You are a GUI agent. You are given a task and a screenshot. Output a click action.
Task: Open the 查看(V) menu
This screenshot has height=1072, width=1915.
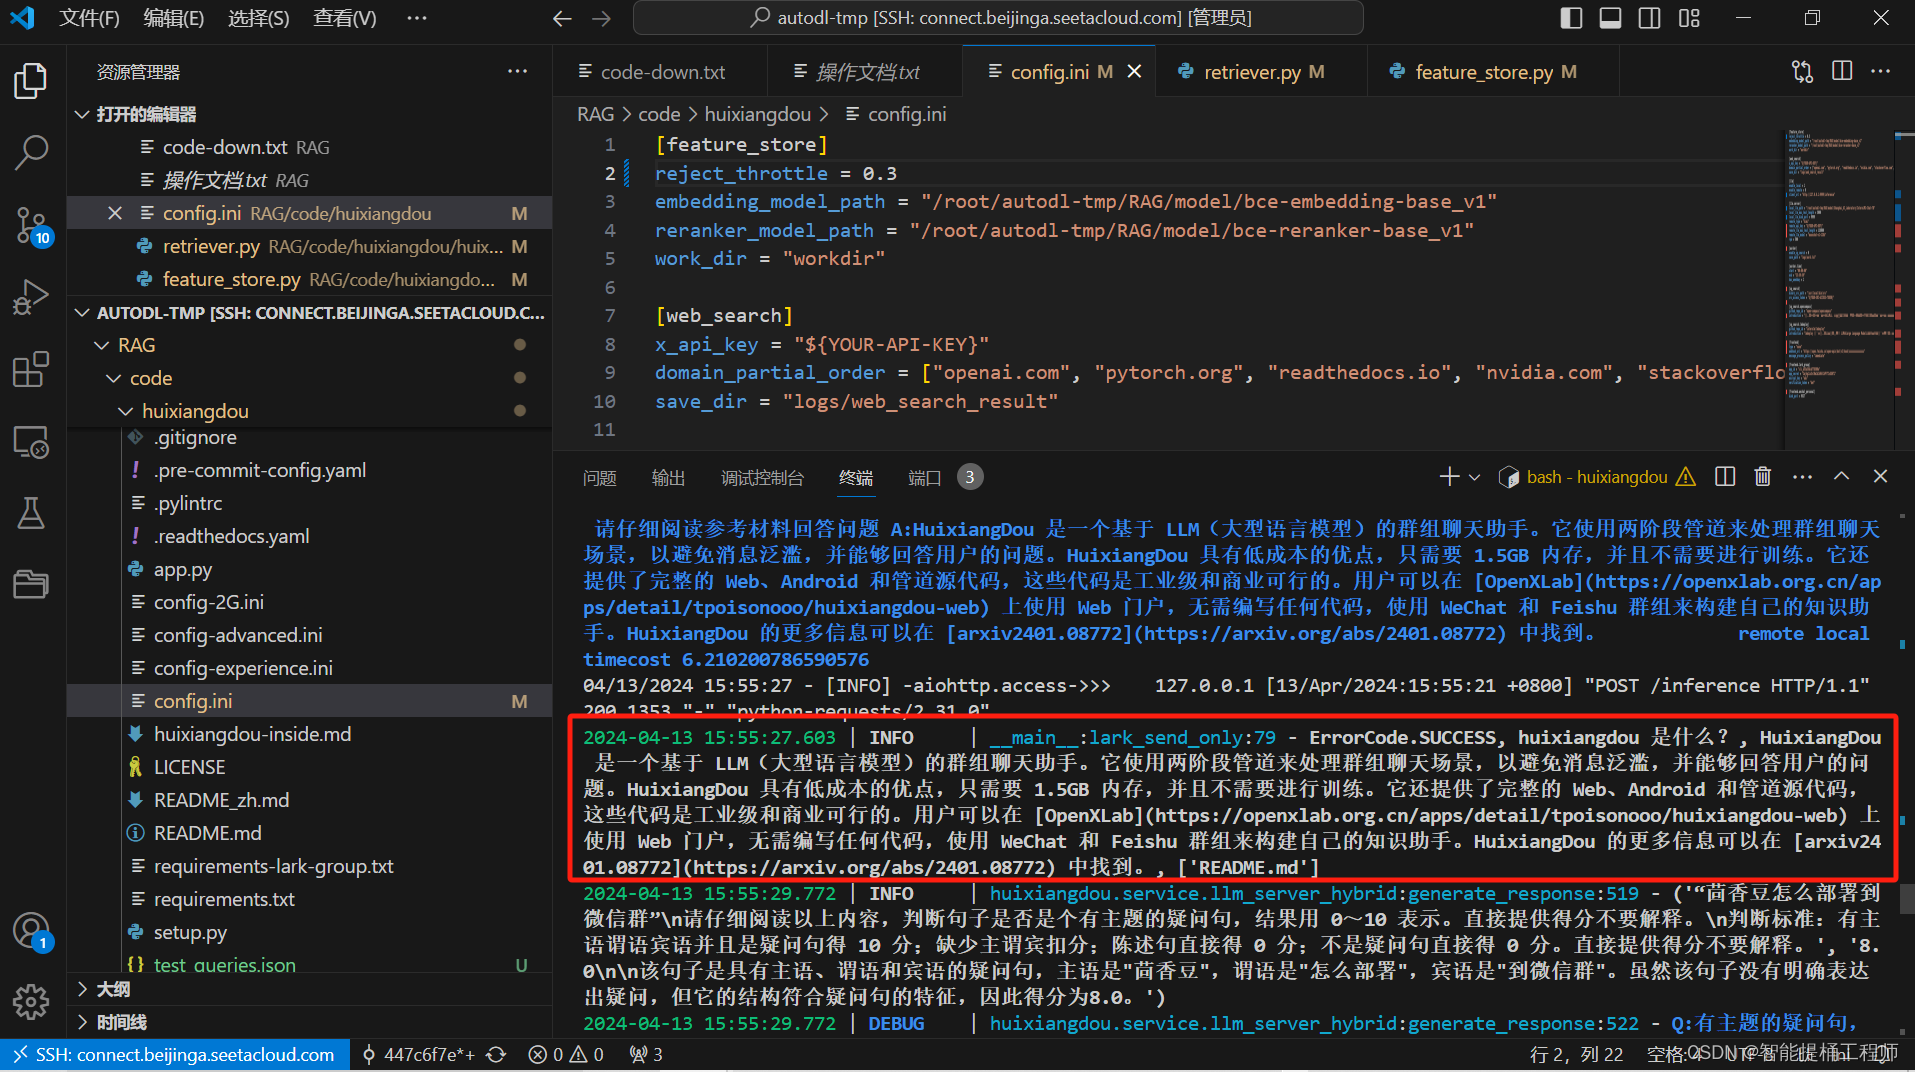click(344, 18)
